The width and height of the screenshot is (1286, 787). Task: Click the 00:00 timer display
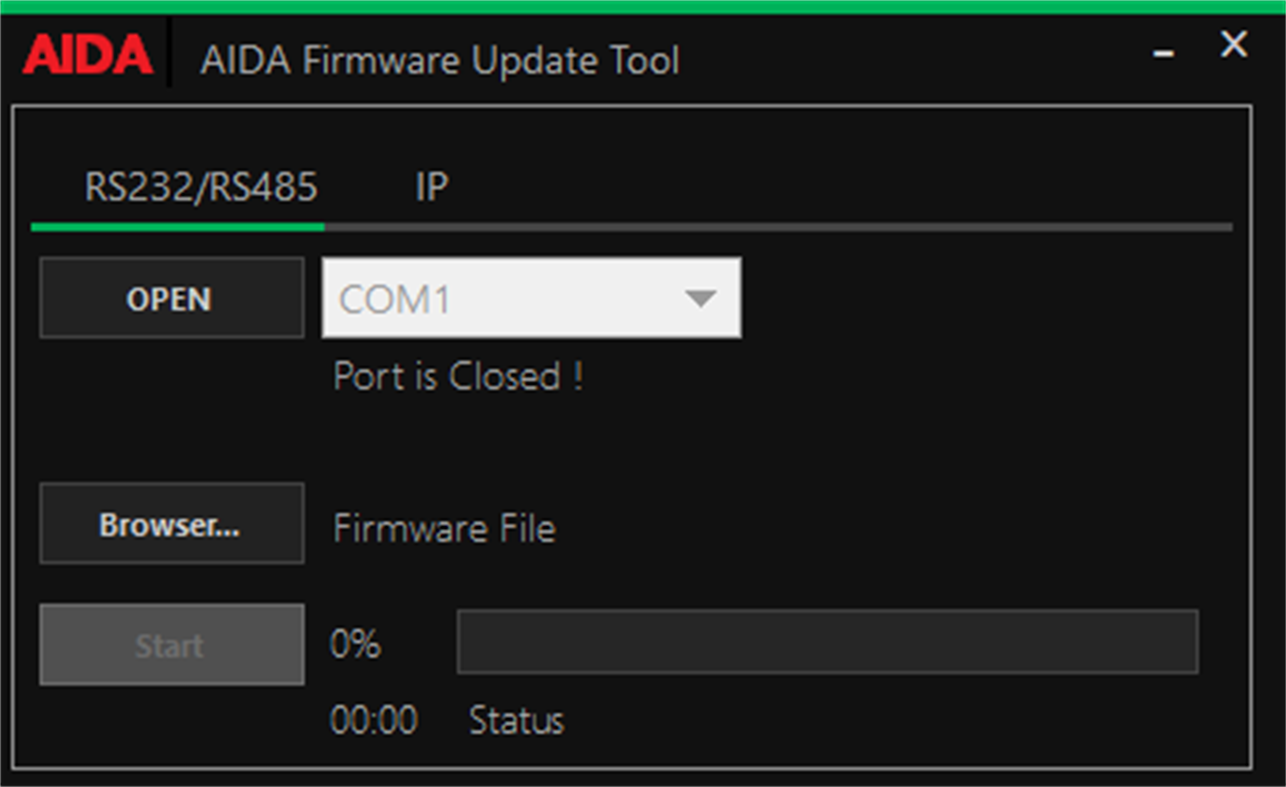coord(375,720)
